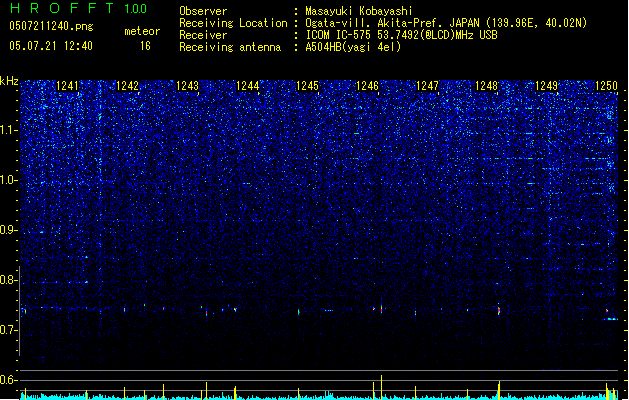Click the 1242 time marker
This screenshot has width=629, height=400.
(x=127, y=86)
